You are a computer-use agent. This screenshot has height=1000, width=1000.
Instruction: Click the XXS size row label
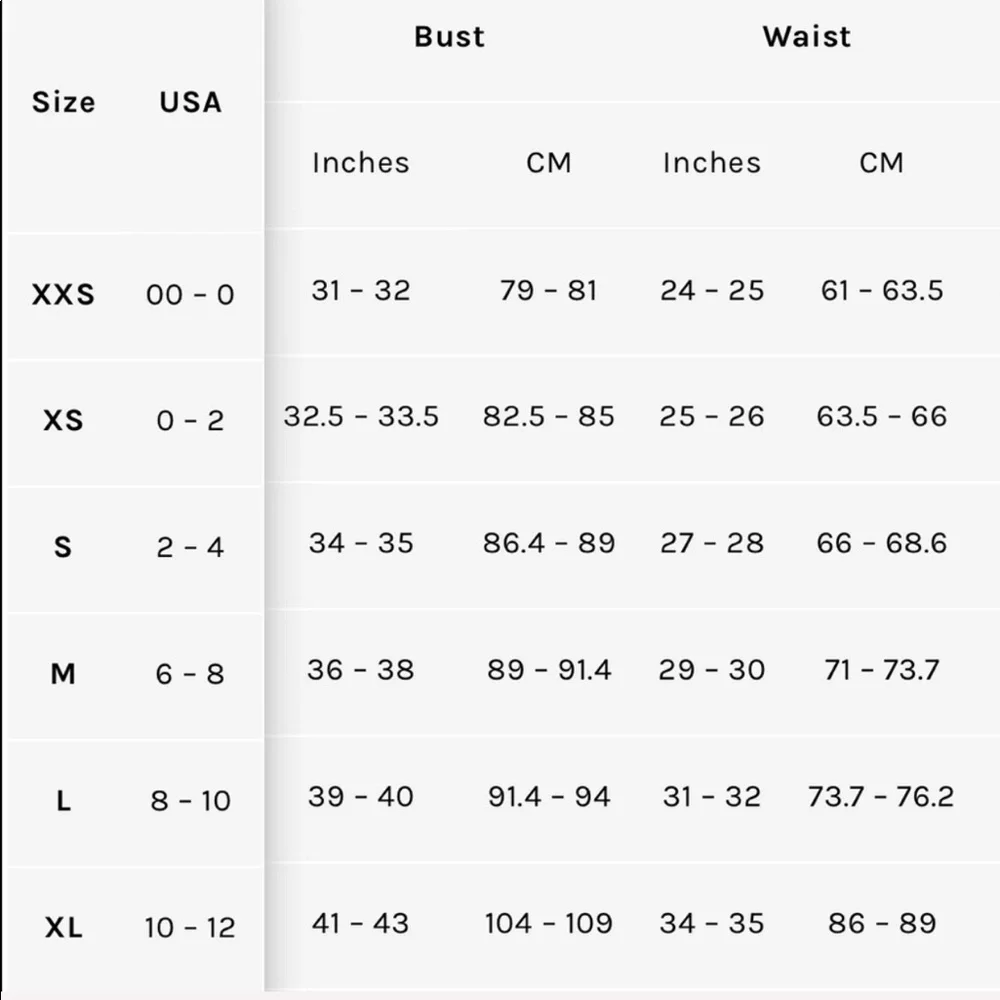[x=63, y=295]
